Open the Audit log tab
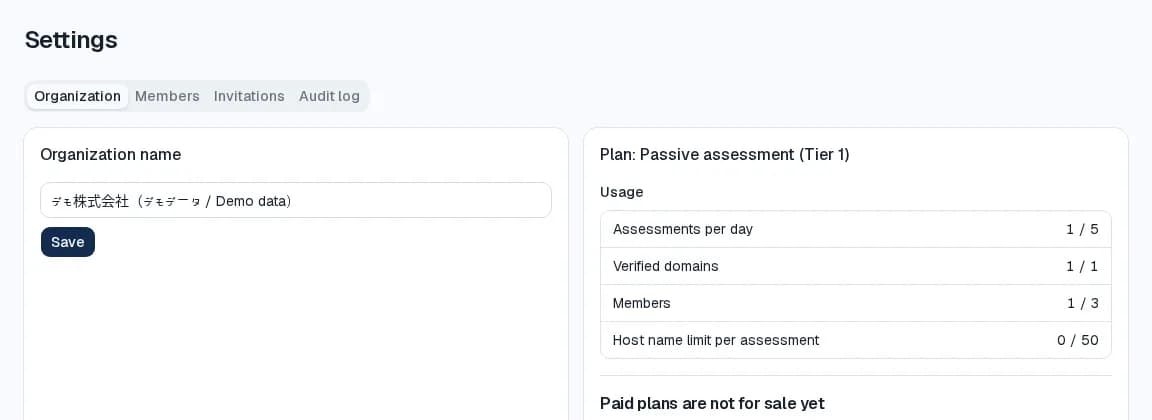 point(329,96)
